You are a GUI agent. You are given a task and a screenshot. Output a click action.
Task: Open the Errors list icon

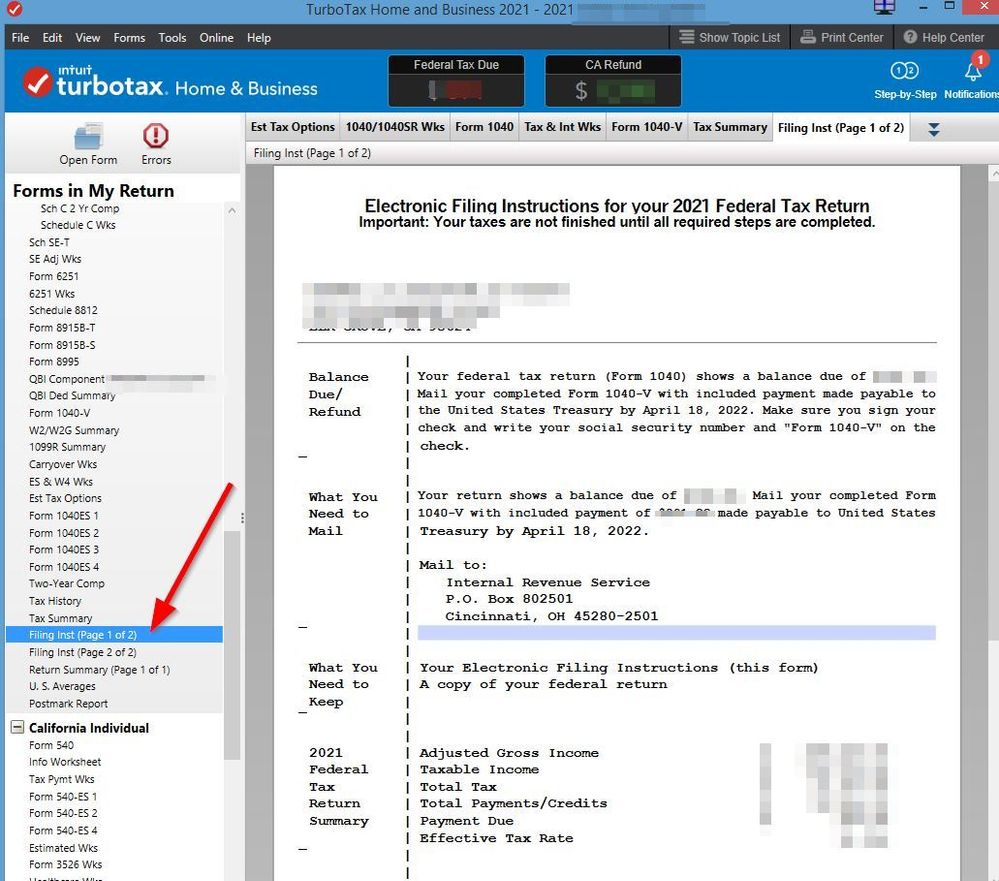tap(156, 136)
